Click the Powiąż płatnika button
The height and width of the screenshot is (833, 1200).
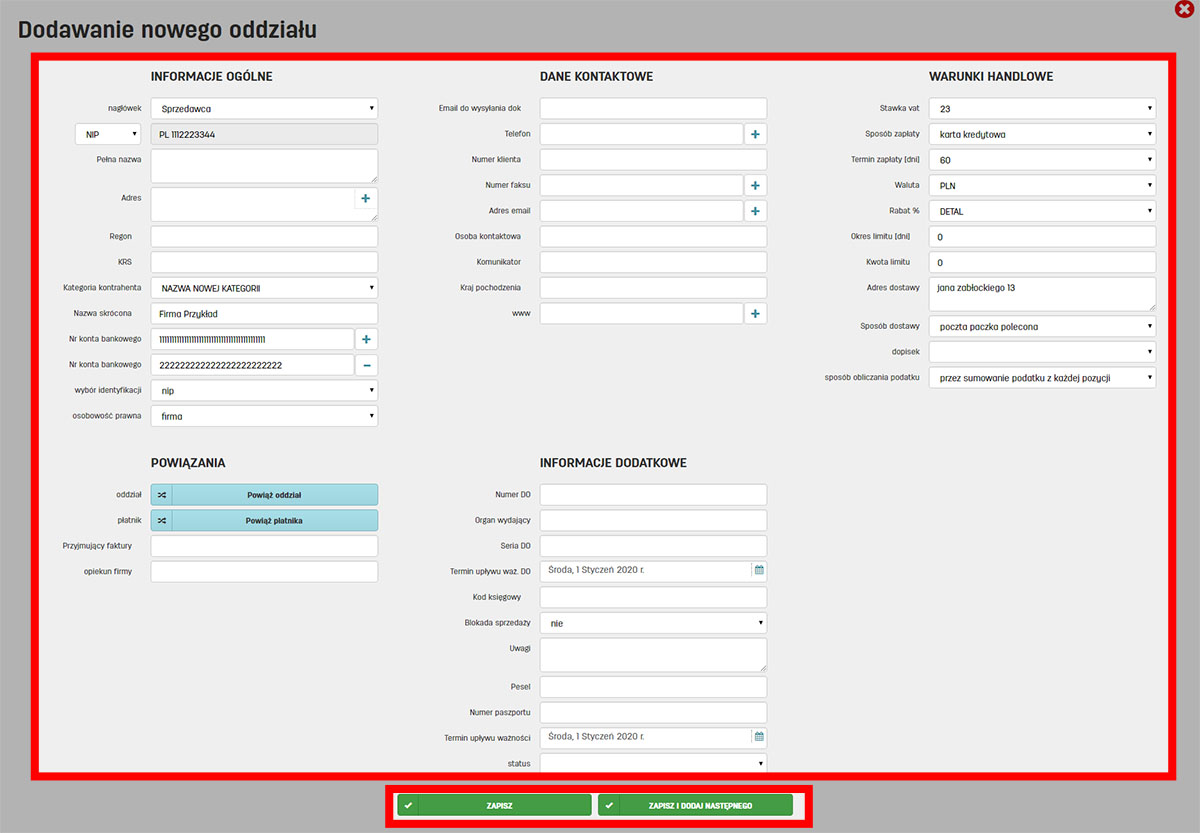pyautogui.click(x=274, y=520)
